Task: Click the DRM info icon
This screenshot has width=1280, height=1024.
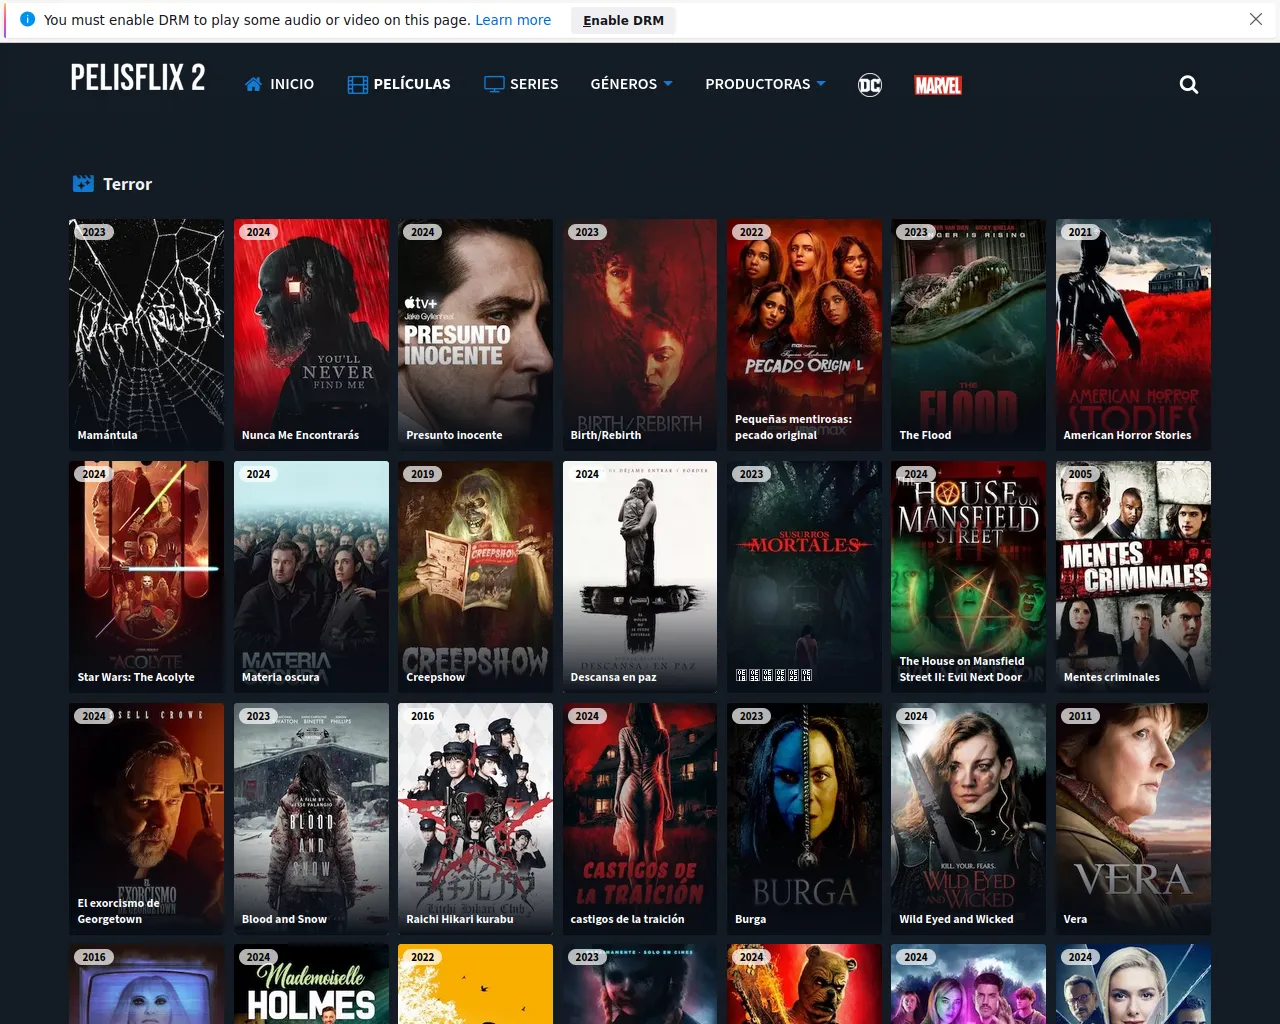Action: pos(27,20)
